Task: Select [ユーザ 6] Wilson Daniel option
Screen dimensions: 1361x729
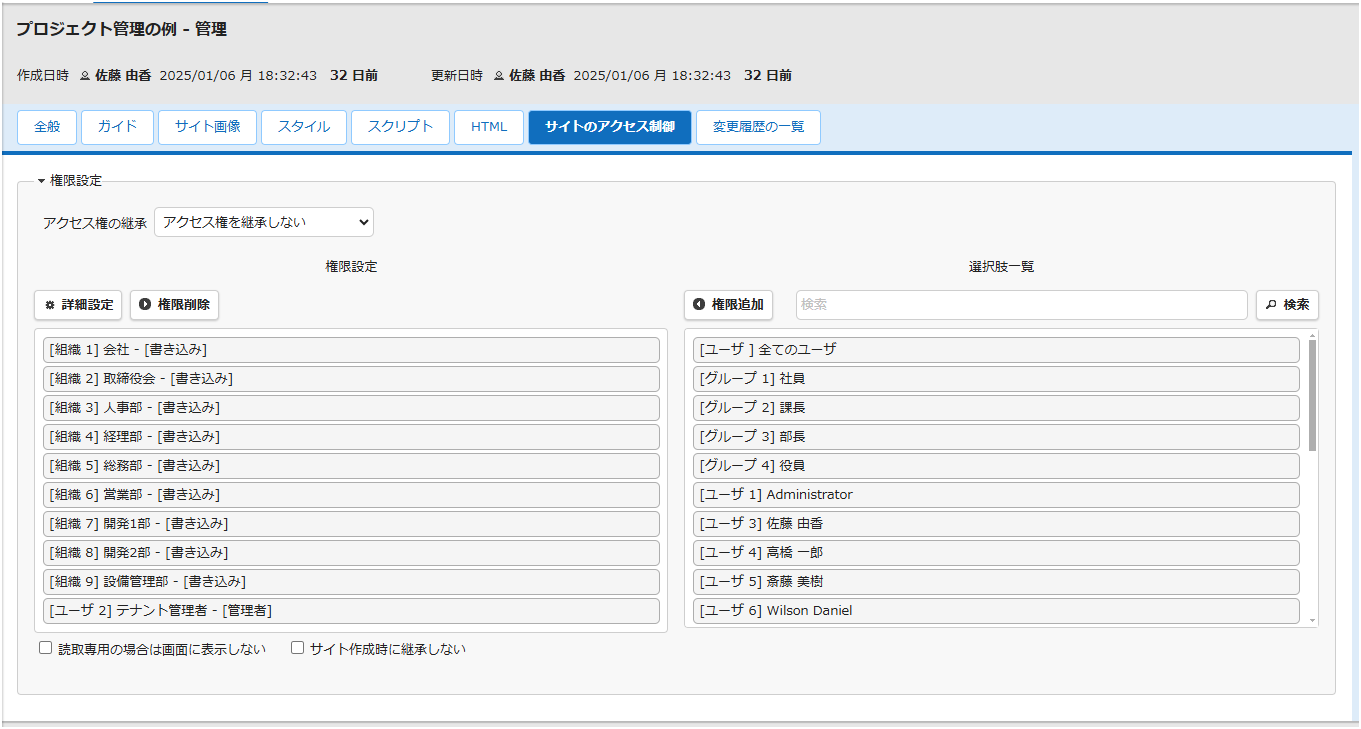Action: 996,610
